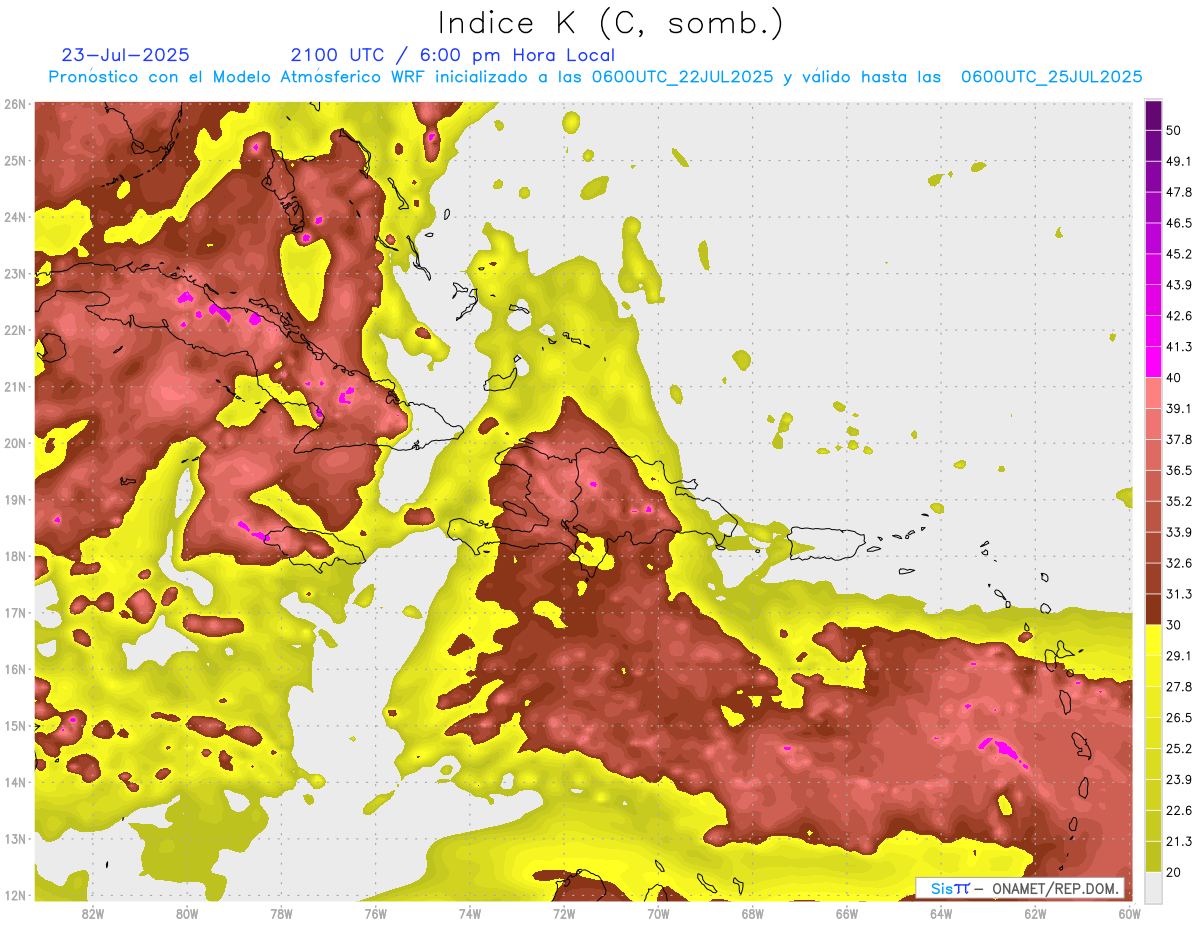Click the magenta swatch between 40 and 41.3
Screen dimensions: 1200x927
pos(1153,362)
